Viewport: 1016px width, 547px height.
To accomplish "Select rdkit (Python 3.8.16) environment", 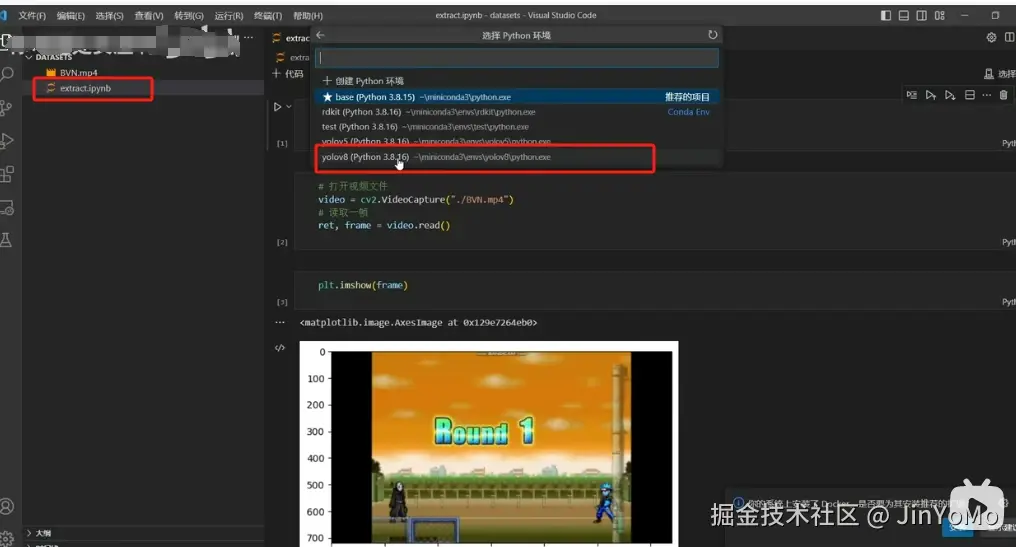I will (x=516, y=111).
